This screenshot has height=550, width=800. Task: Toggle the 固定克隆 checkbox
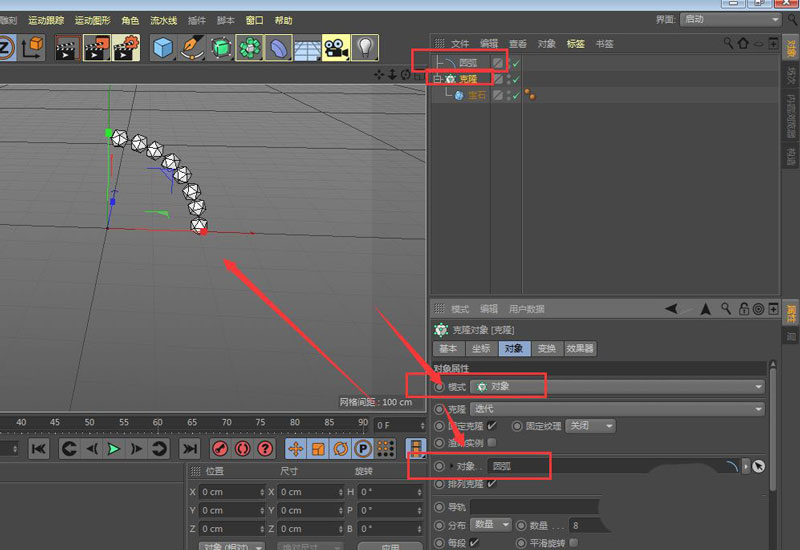(x=491, y=426)
